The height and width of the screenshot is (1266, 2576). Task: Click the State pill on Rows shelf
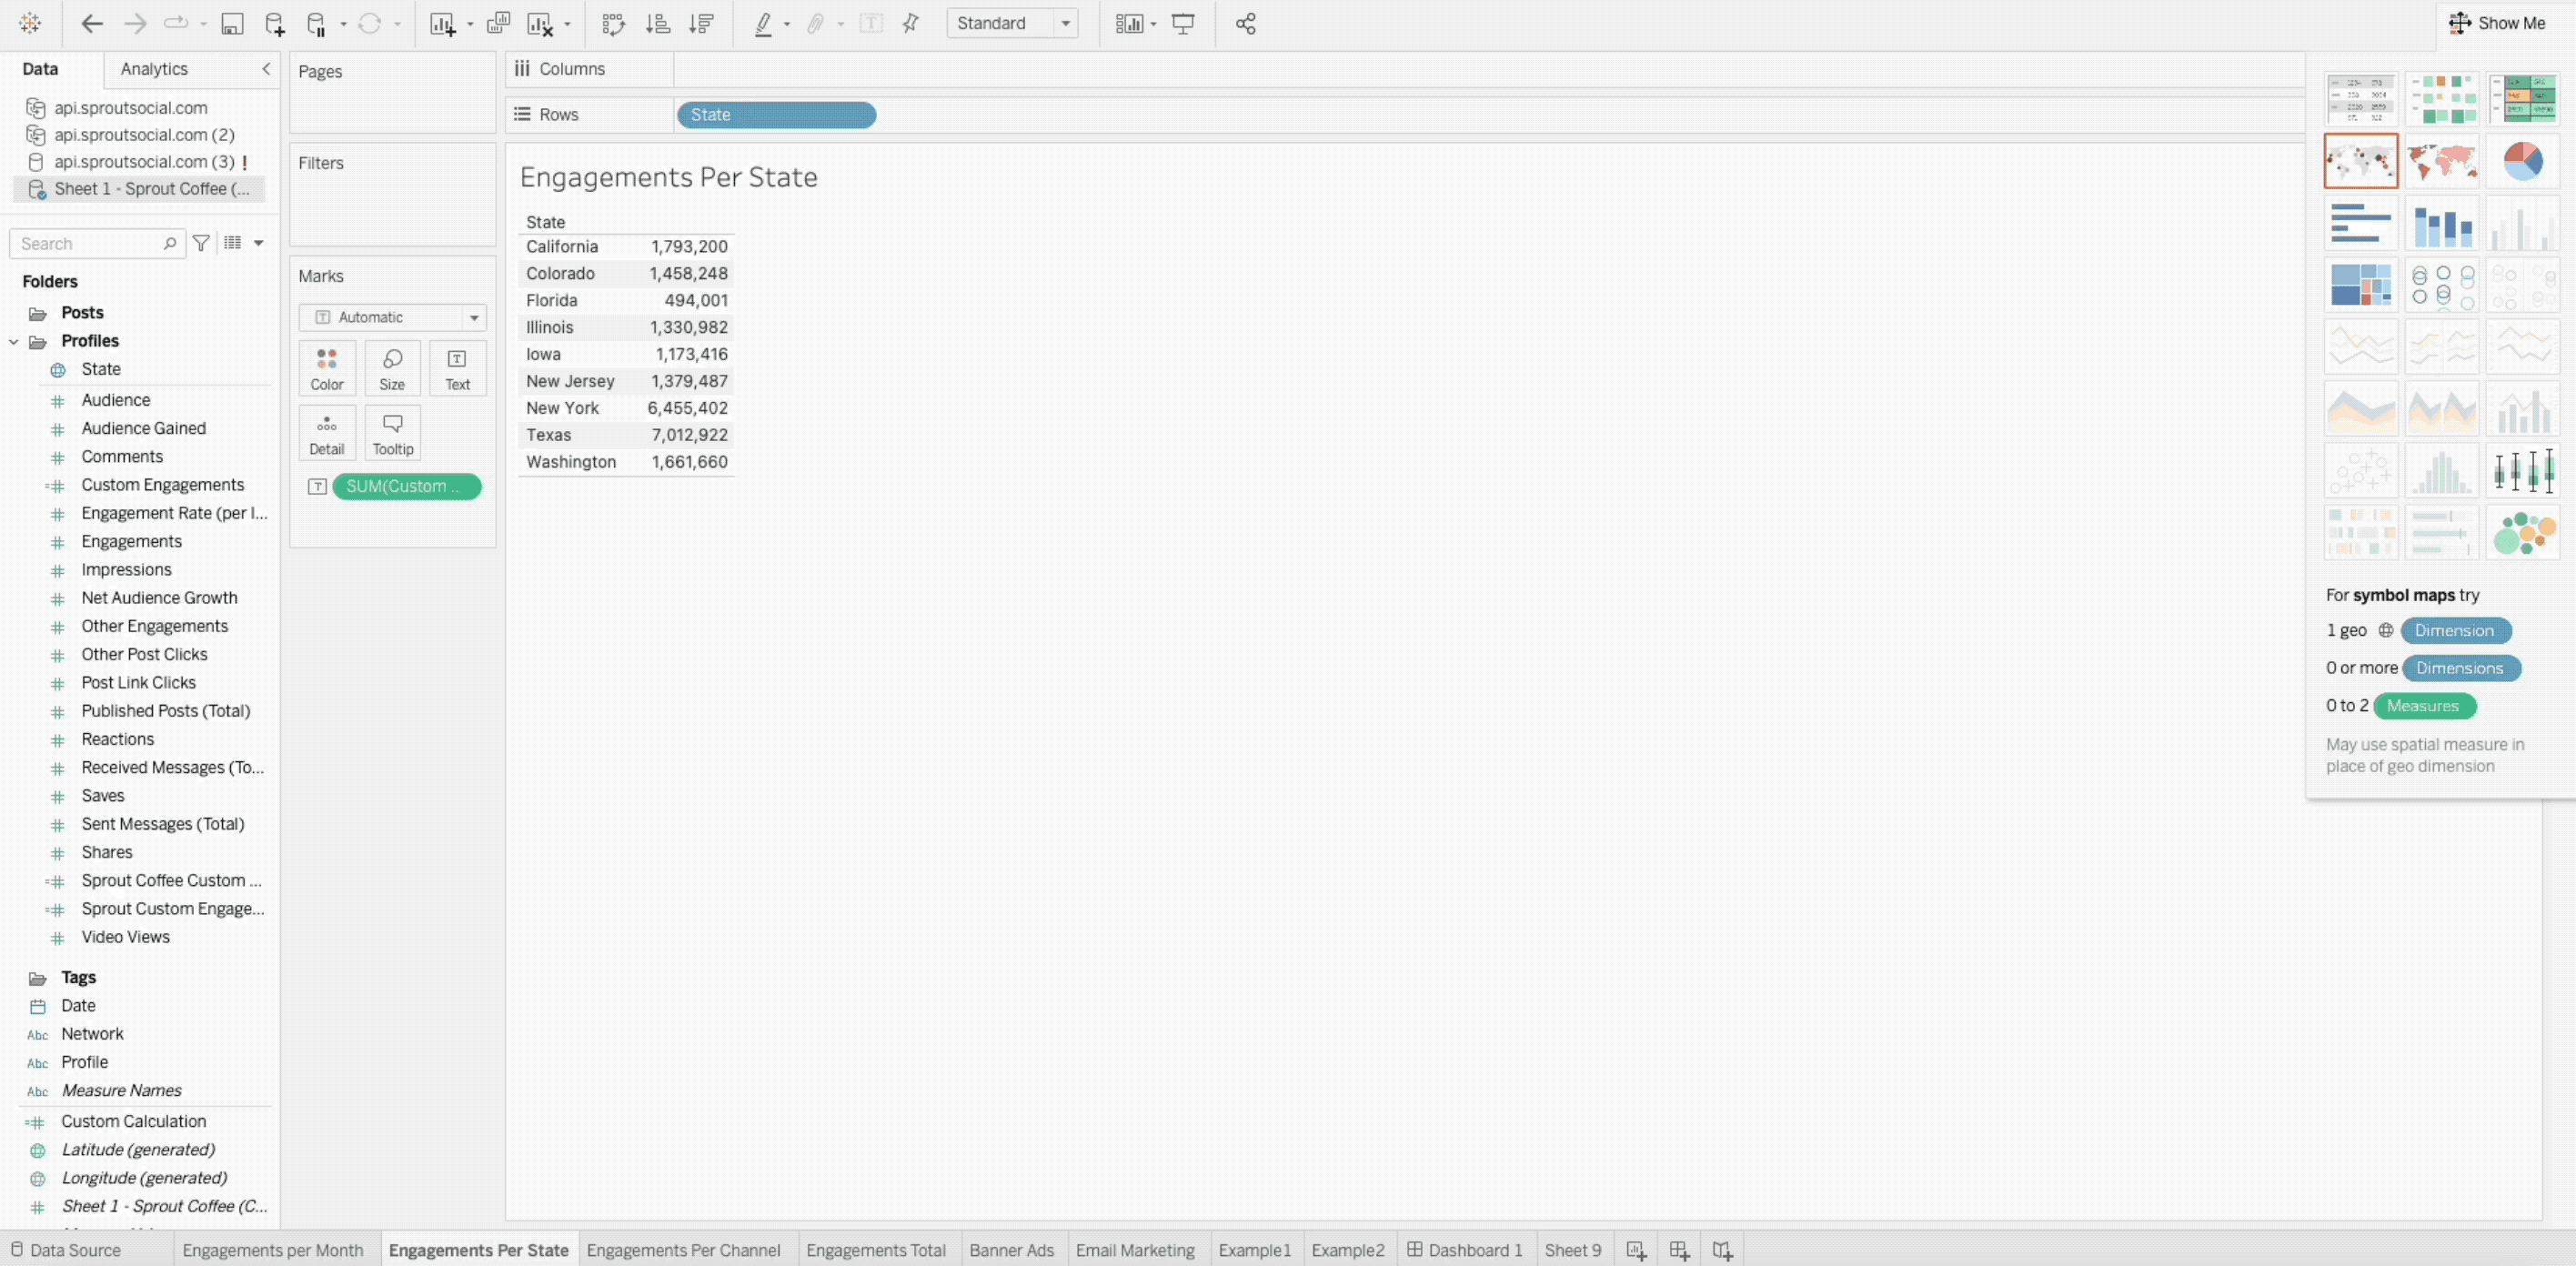pos(776,115)
